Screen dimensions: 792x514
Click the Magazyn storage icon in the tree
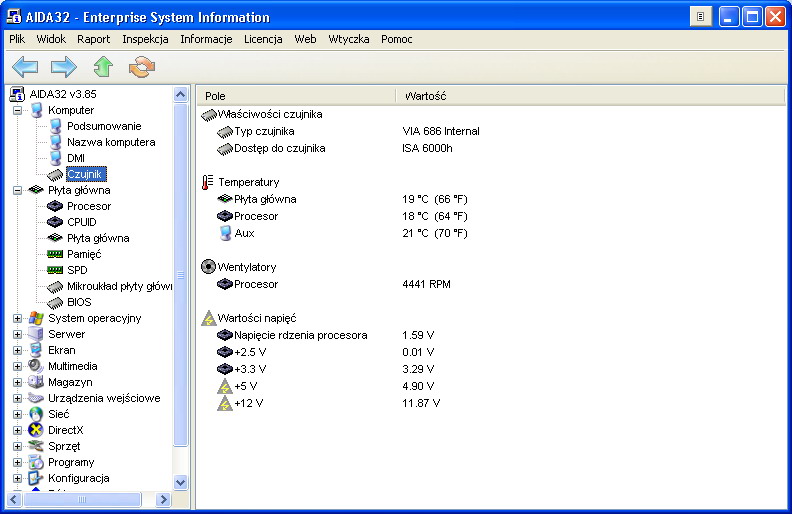[x=36, y=382]
